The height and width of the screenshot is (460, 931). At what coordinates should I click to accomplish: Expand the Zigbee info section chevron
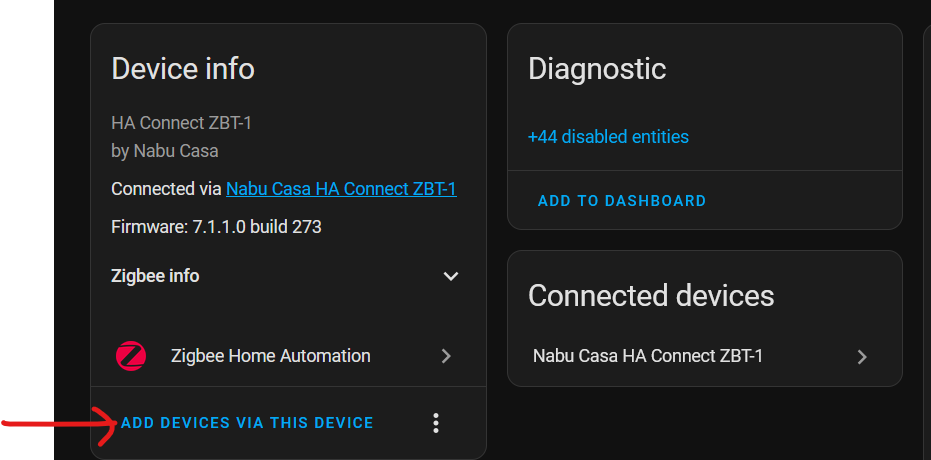coord(451,276)
